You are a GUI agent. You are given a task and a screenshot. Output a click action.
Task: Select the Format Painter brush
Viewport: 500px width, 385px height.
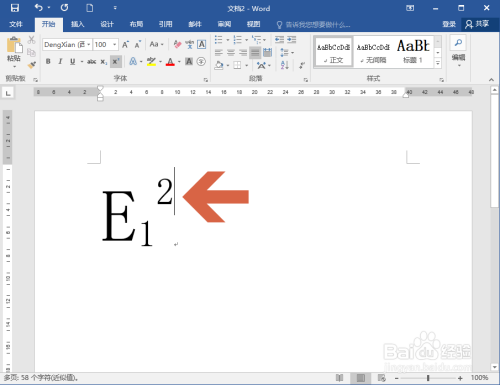click(31, 65)
